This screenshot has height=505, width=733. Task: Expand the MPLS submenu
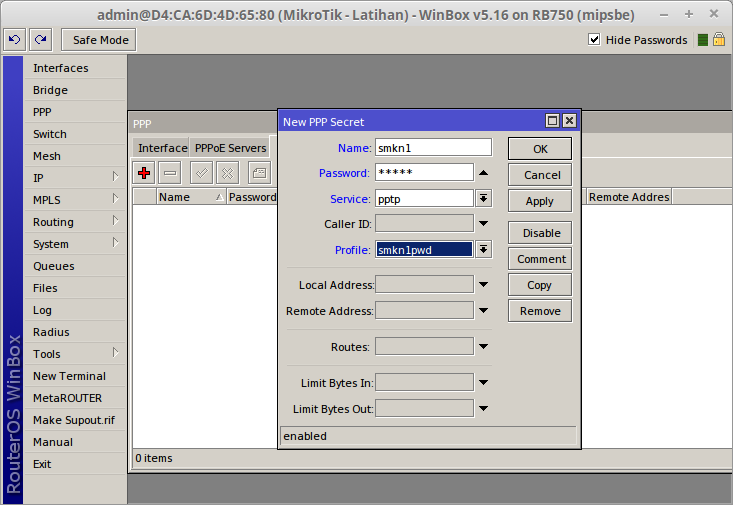75,200
